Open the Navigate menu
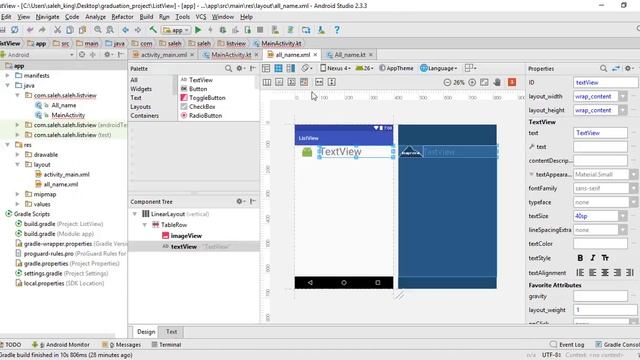 click(x=47, y=17)
